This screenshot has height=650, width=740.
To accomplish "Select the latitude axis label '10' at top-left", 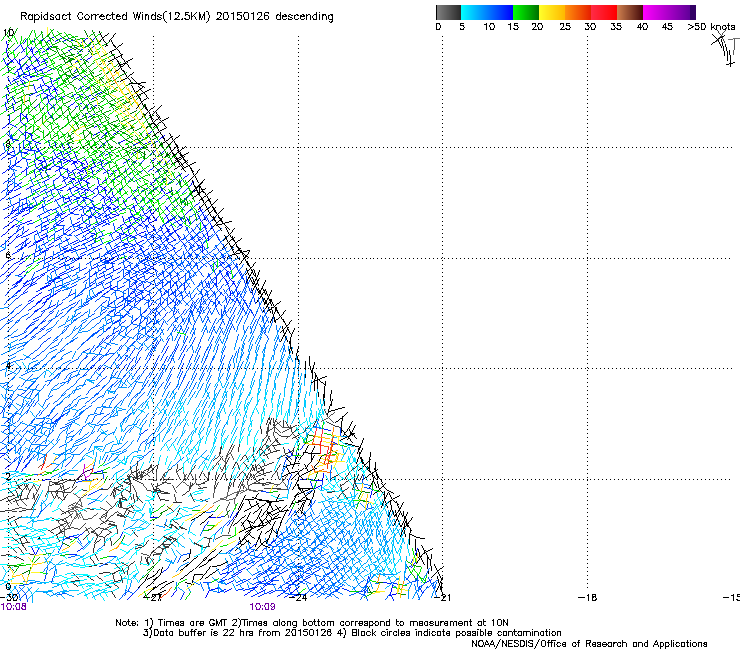I will (x=8, y=33).
